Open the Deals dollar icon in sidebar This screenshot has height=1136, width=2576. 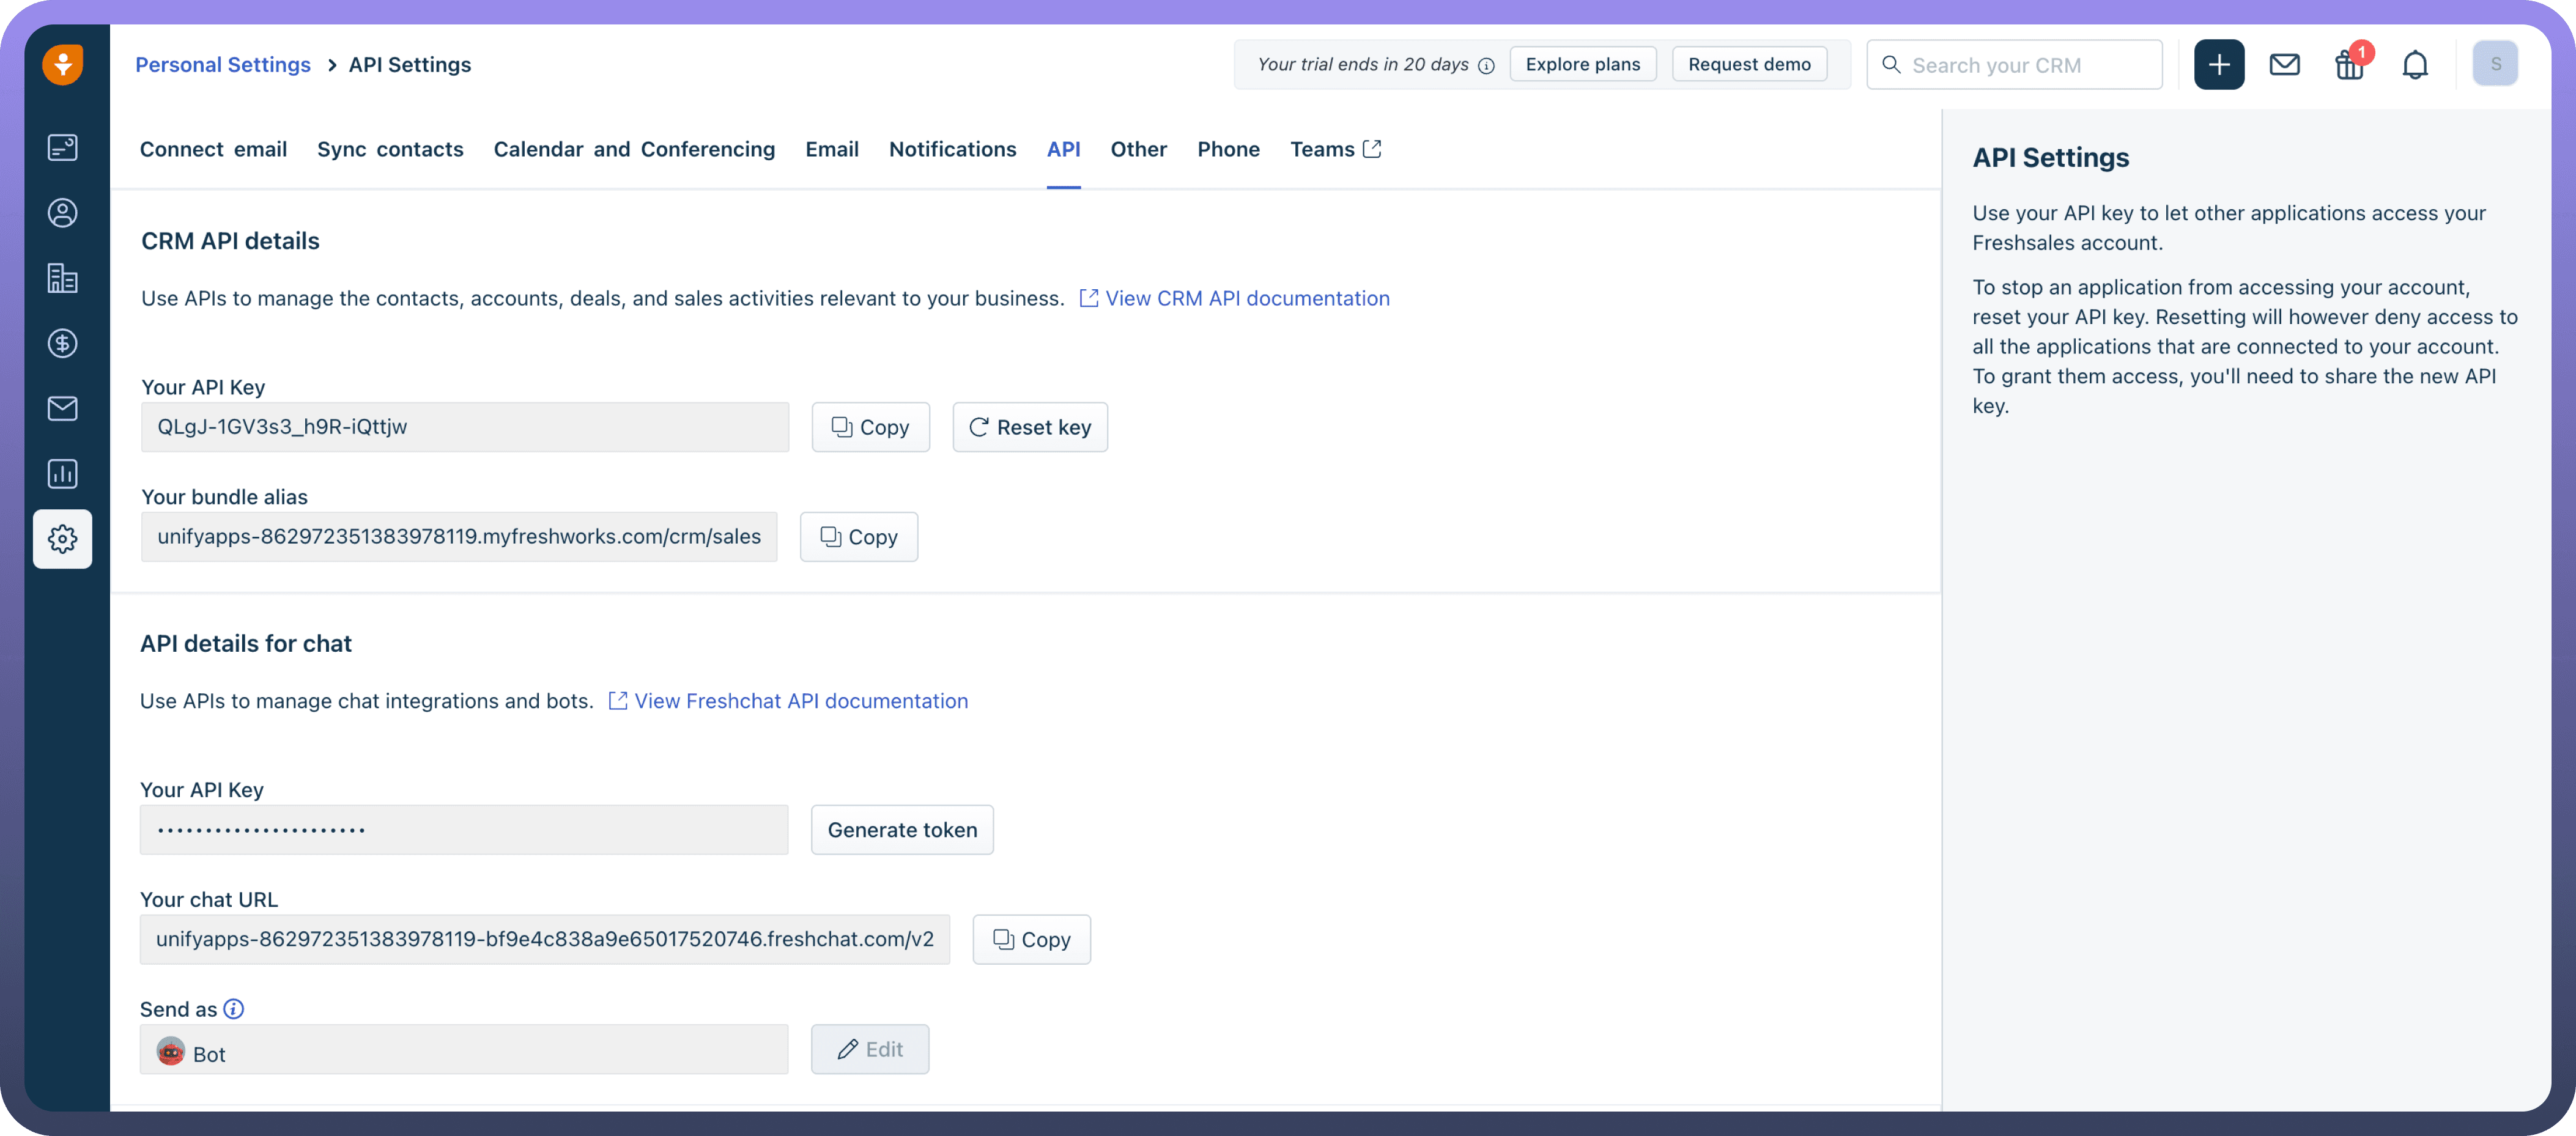(62, 343)
